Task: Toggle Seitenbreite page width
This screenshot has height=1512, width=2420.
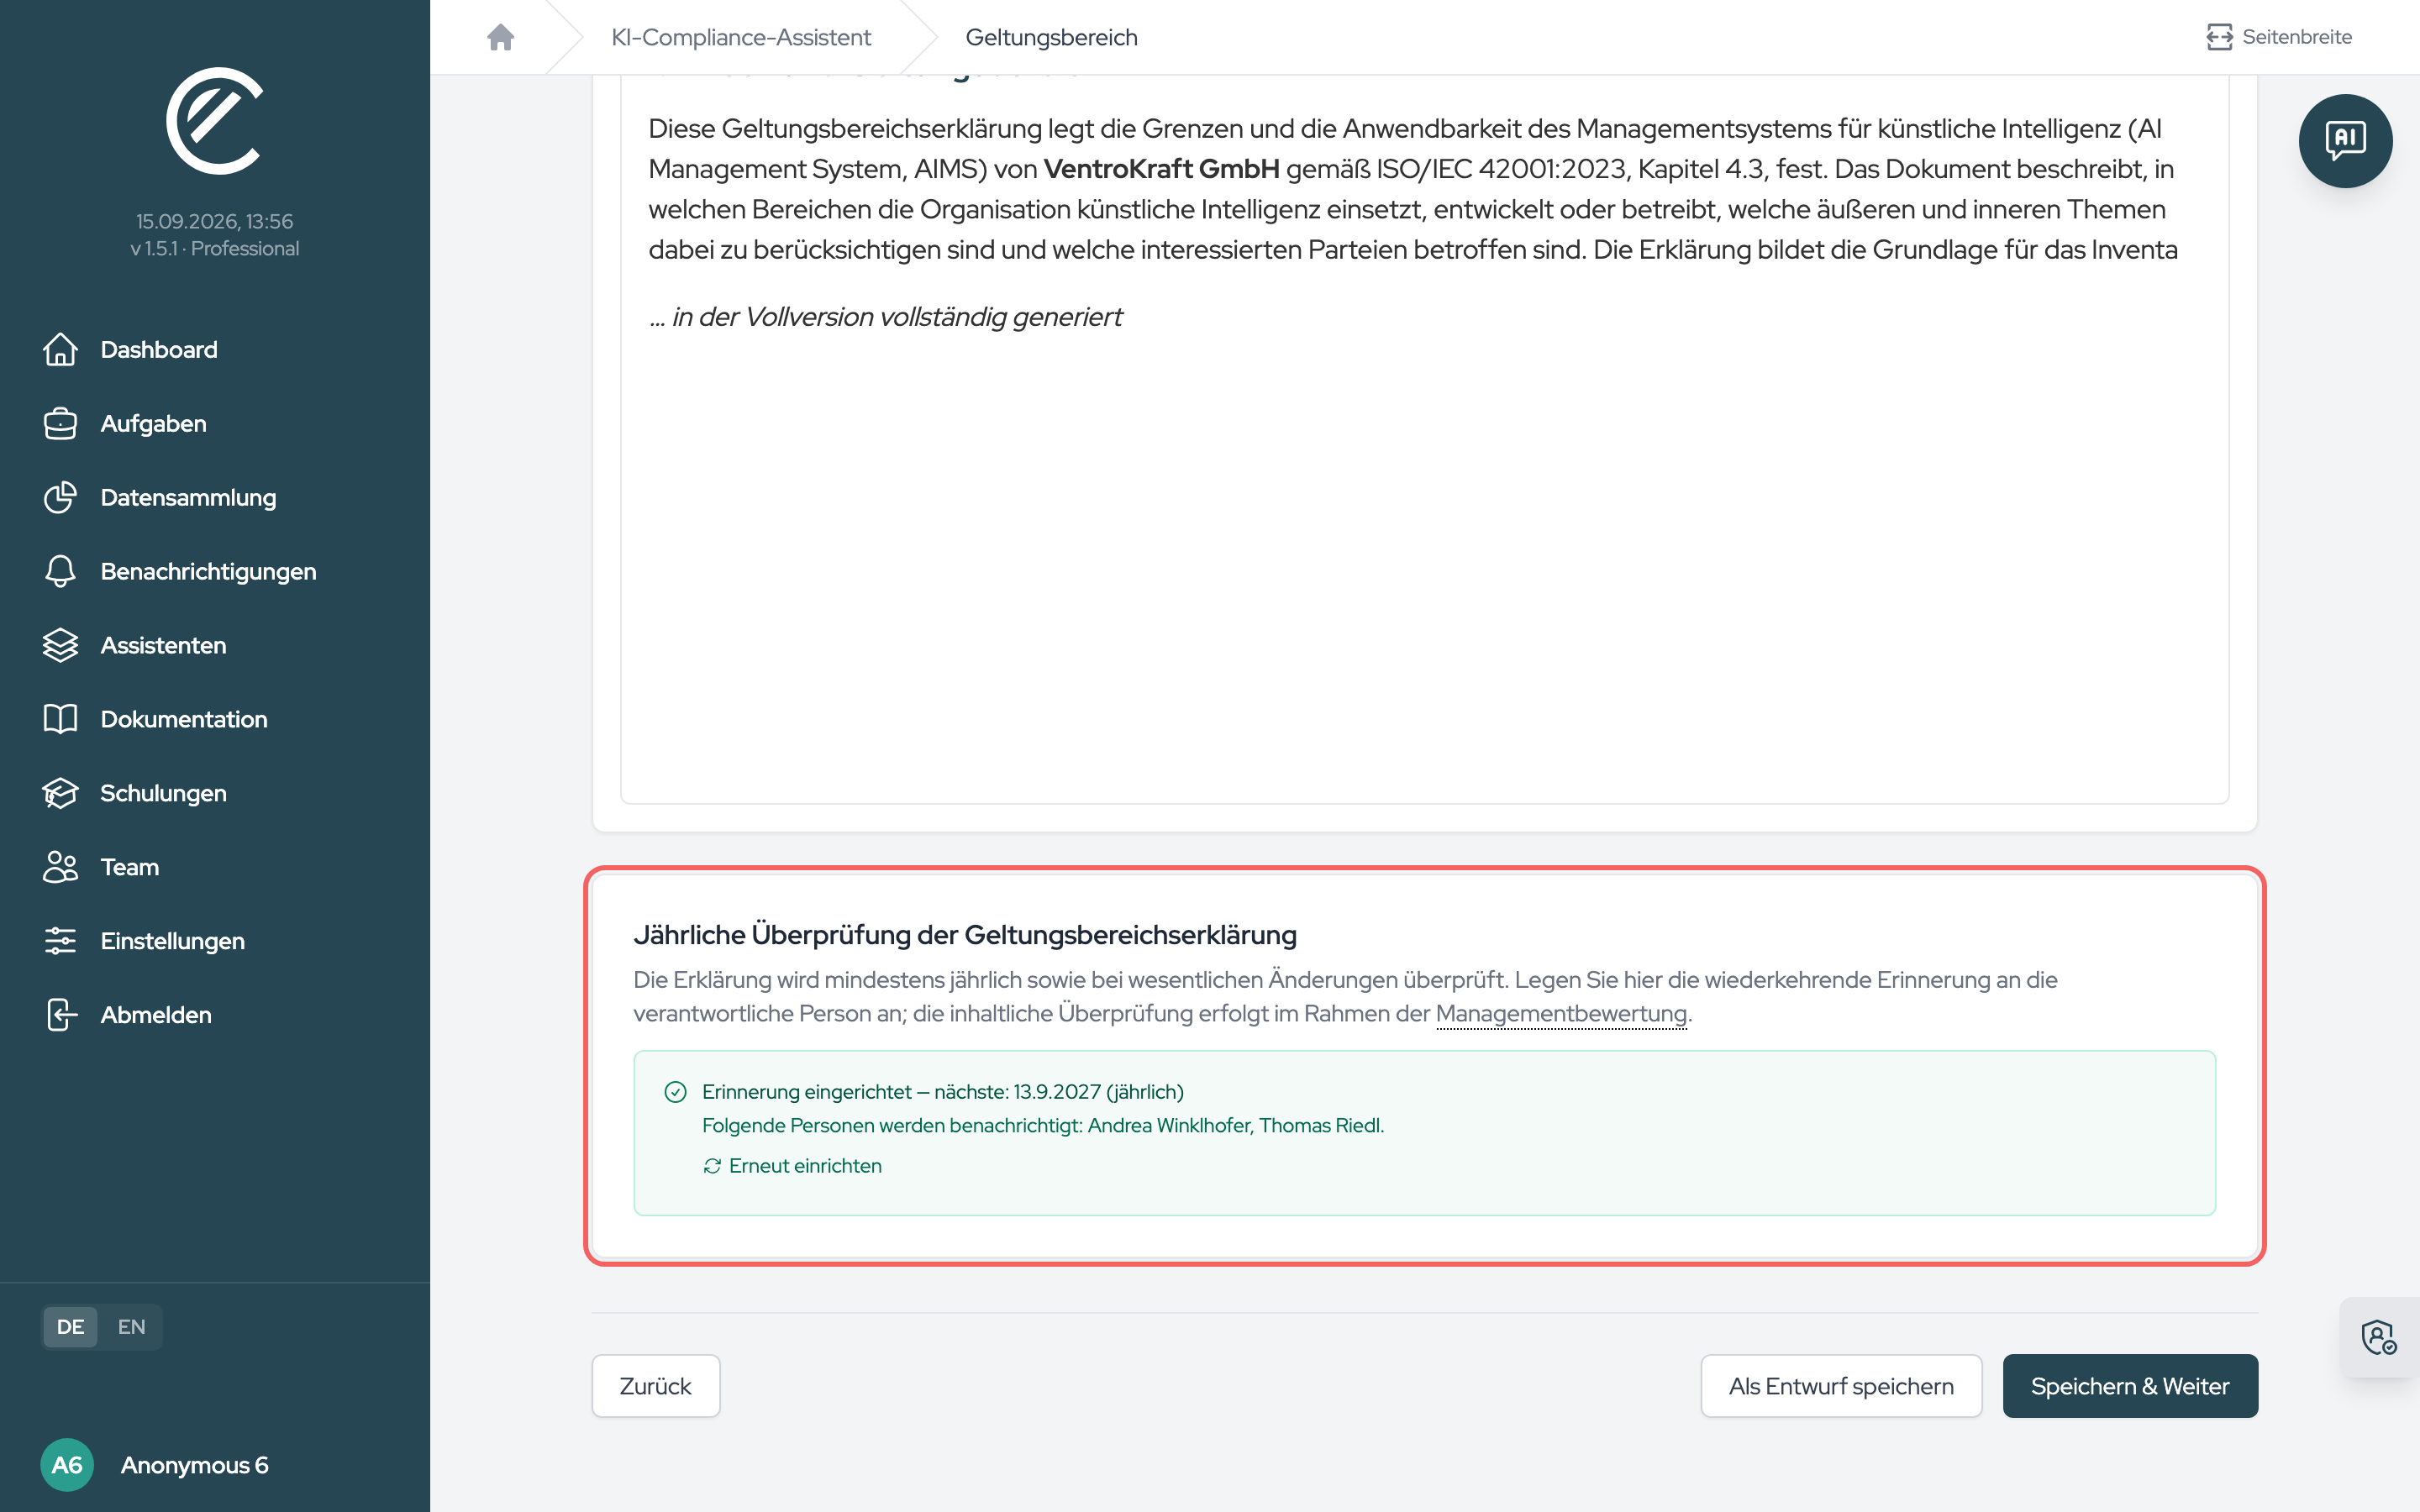Action: pos(2279,37)
